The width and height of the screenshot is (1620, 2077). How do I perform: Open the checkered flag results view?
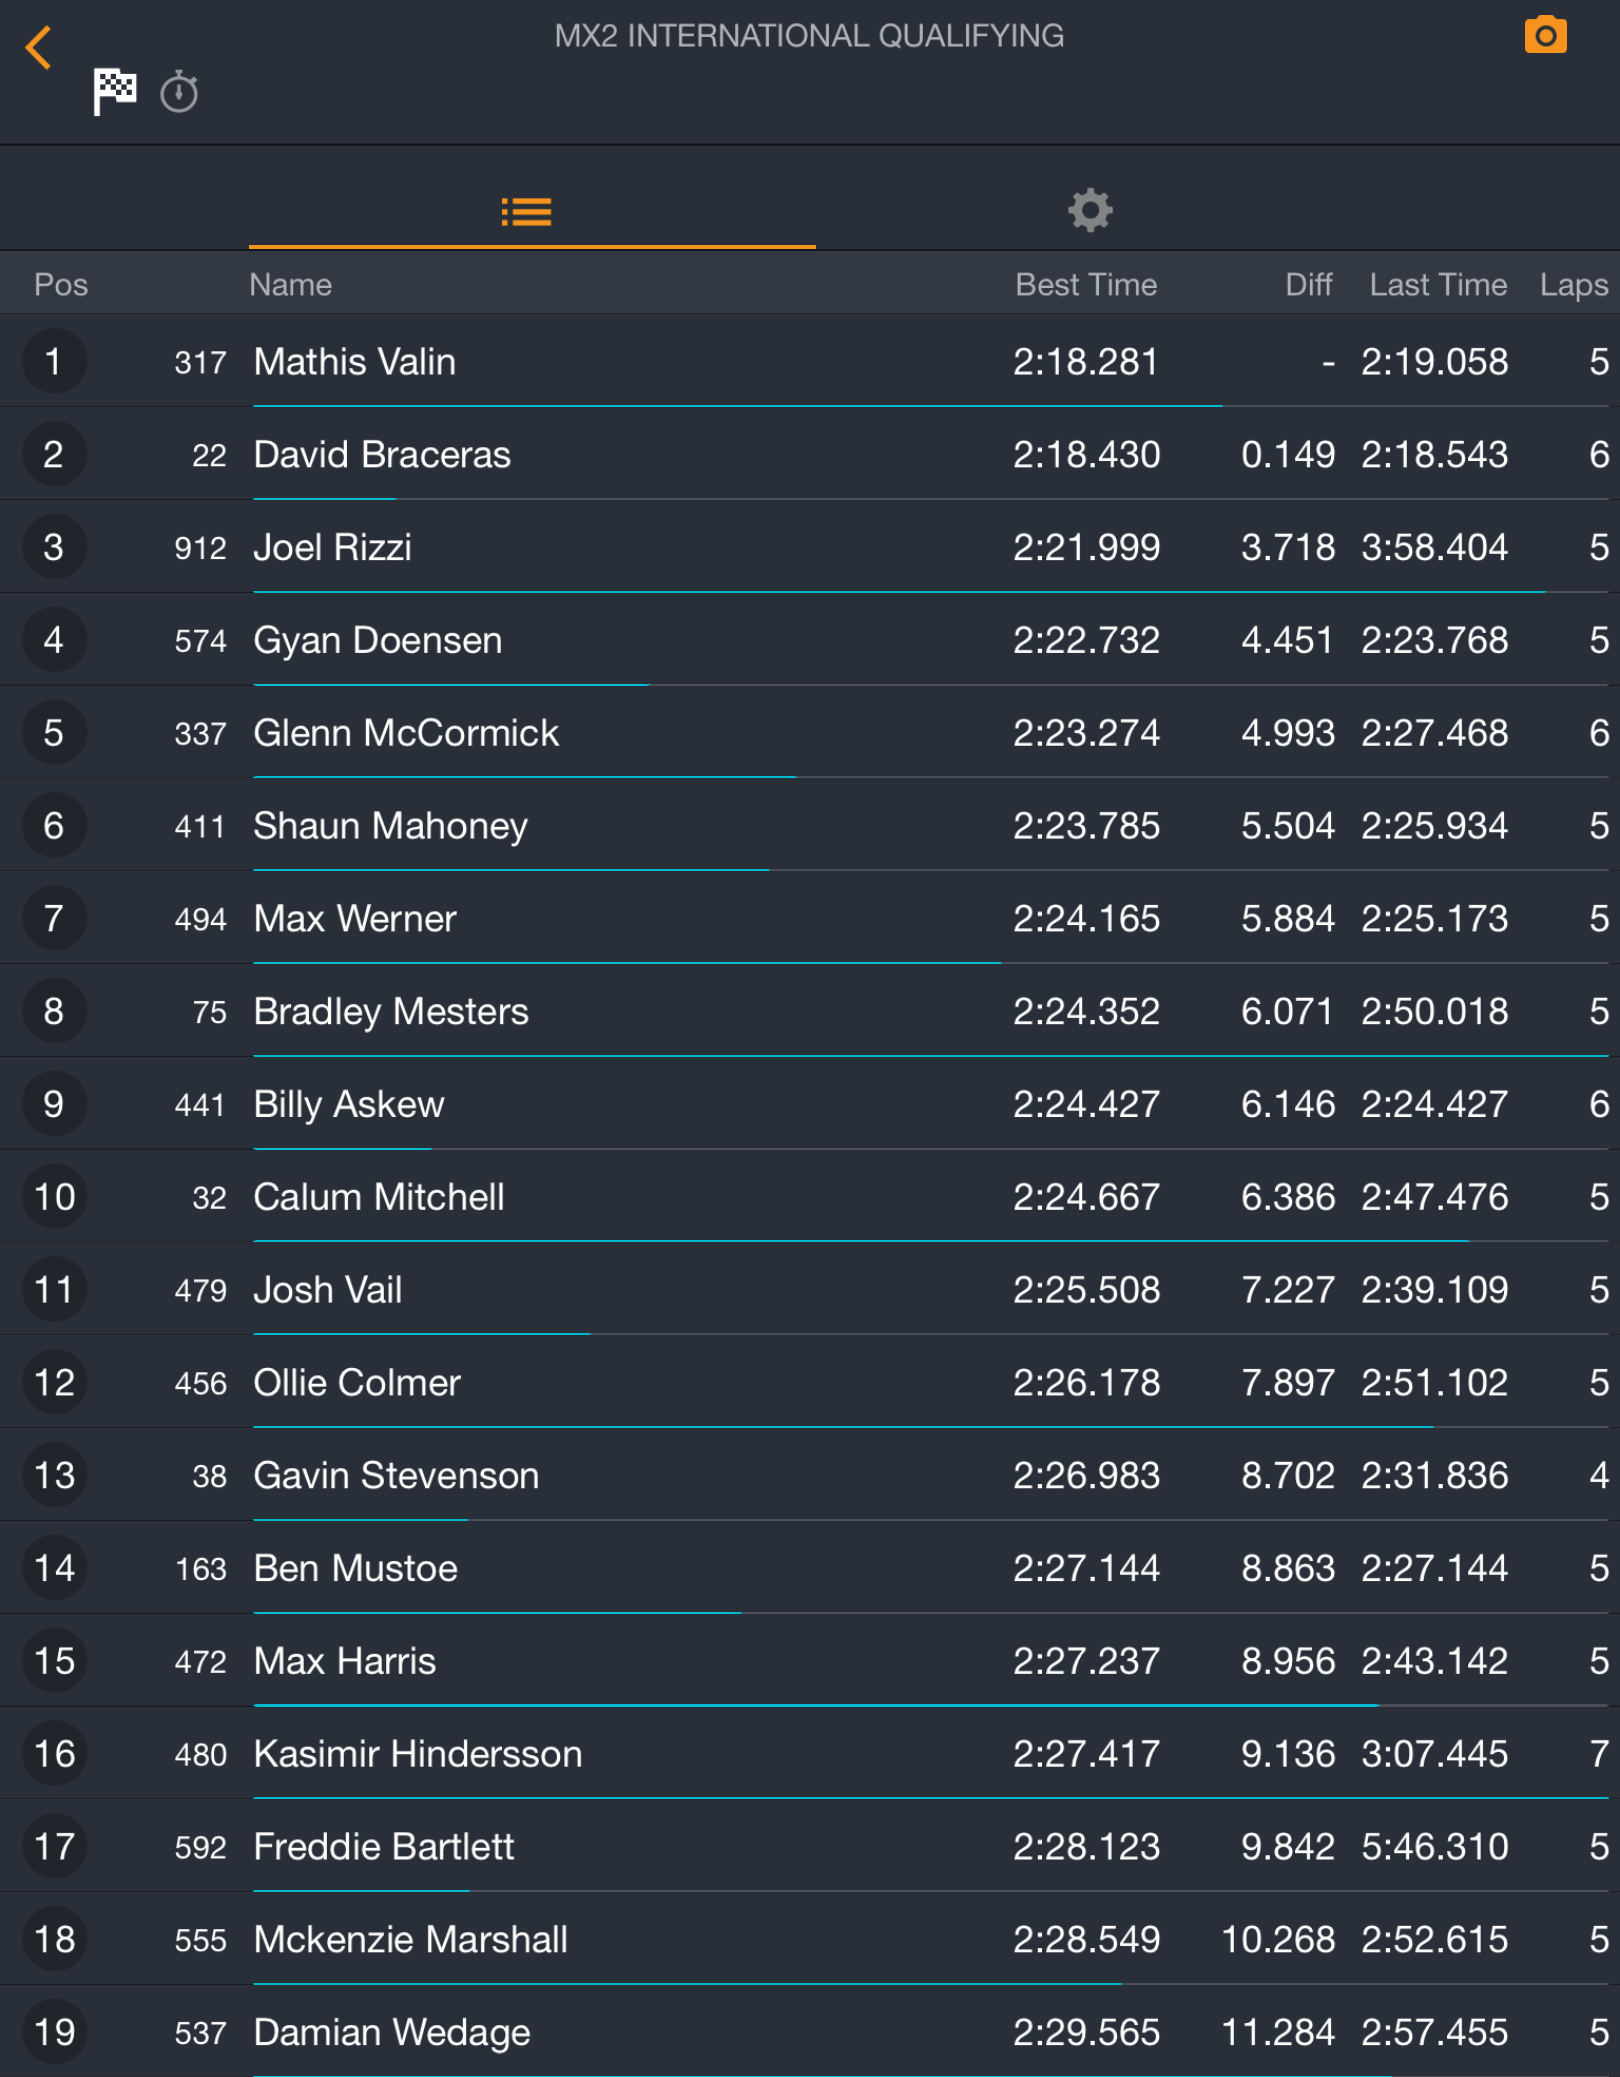114,92
